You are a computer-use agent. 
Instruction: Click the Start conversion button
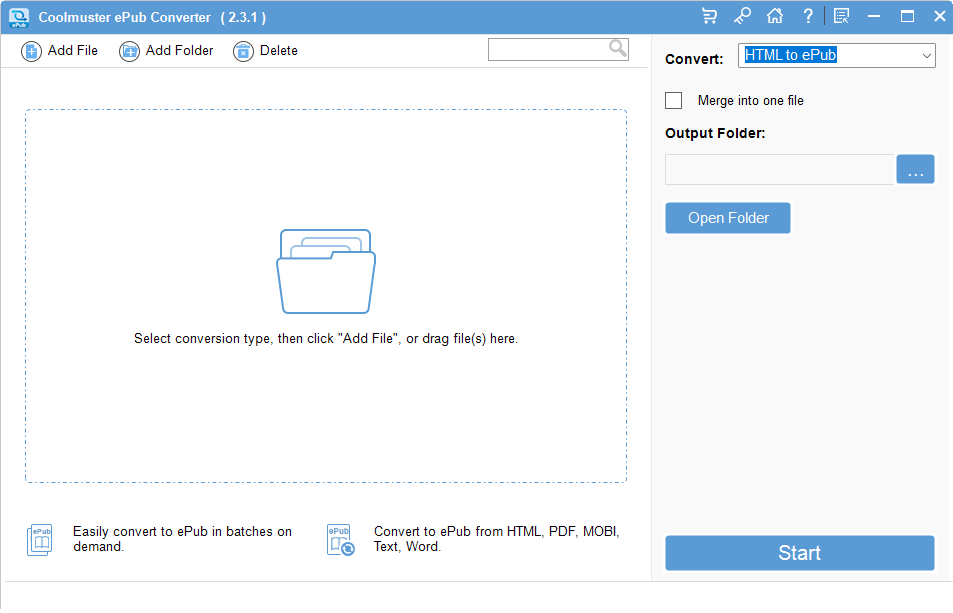(x=799, y=553)
